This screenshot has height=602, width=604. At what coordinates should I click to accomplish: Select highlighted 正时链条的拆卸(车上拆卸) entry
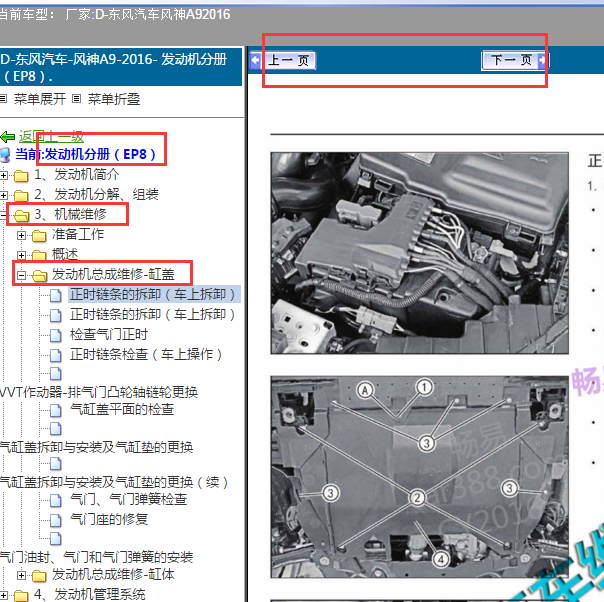[x=154, y=294]
